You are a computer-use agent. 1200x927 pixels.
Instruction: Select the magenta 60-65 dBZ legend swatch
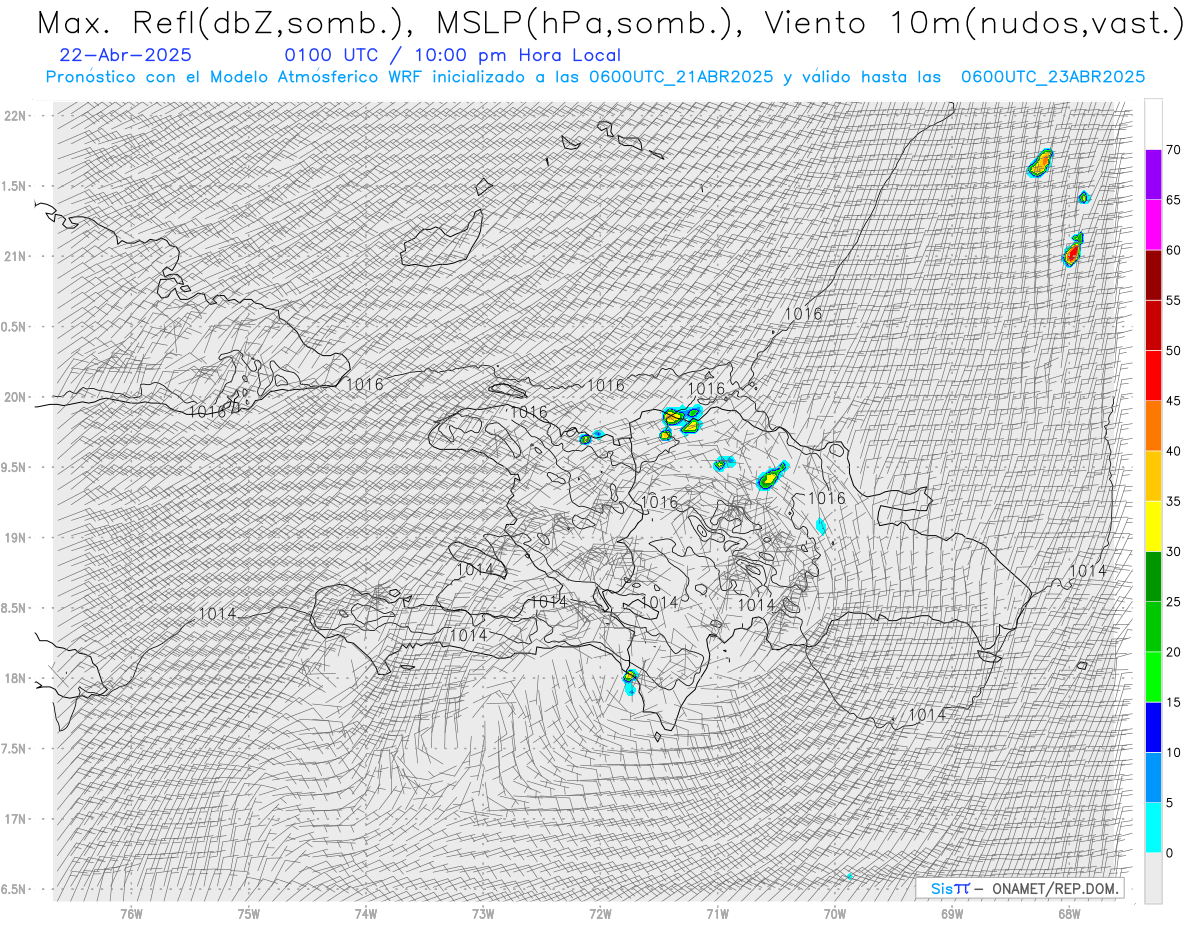pyautogui.click(x=1153, y=225)
